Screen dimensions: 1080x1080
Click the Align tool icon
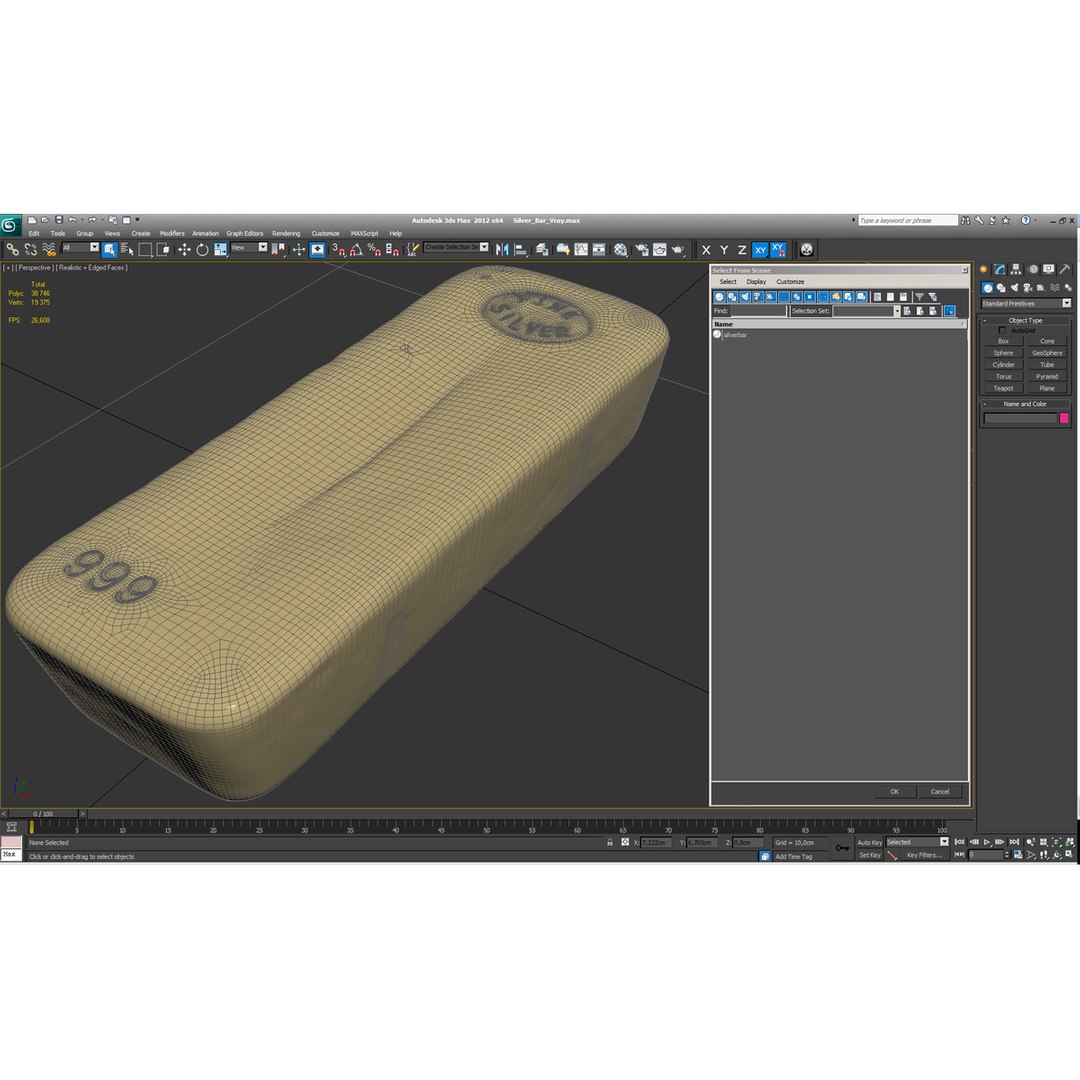pyautogui.click(x=521, y=249)
